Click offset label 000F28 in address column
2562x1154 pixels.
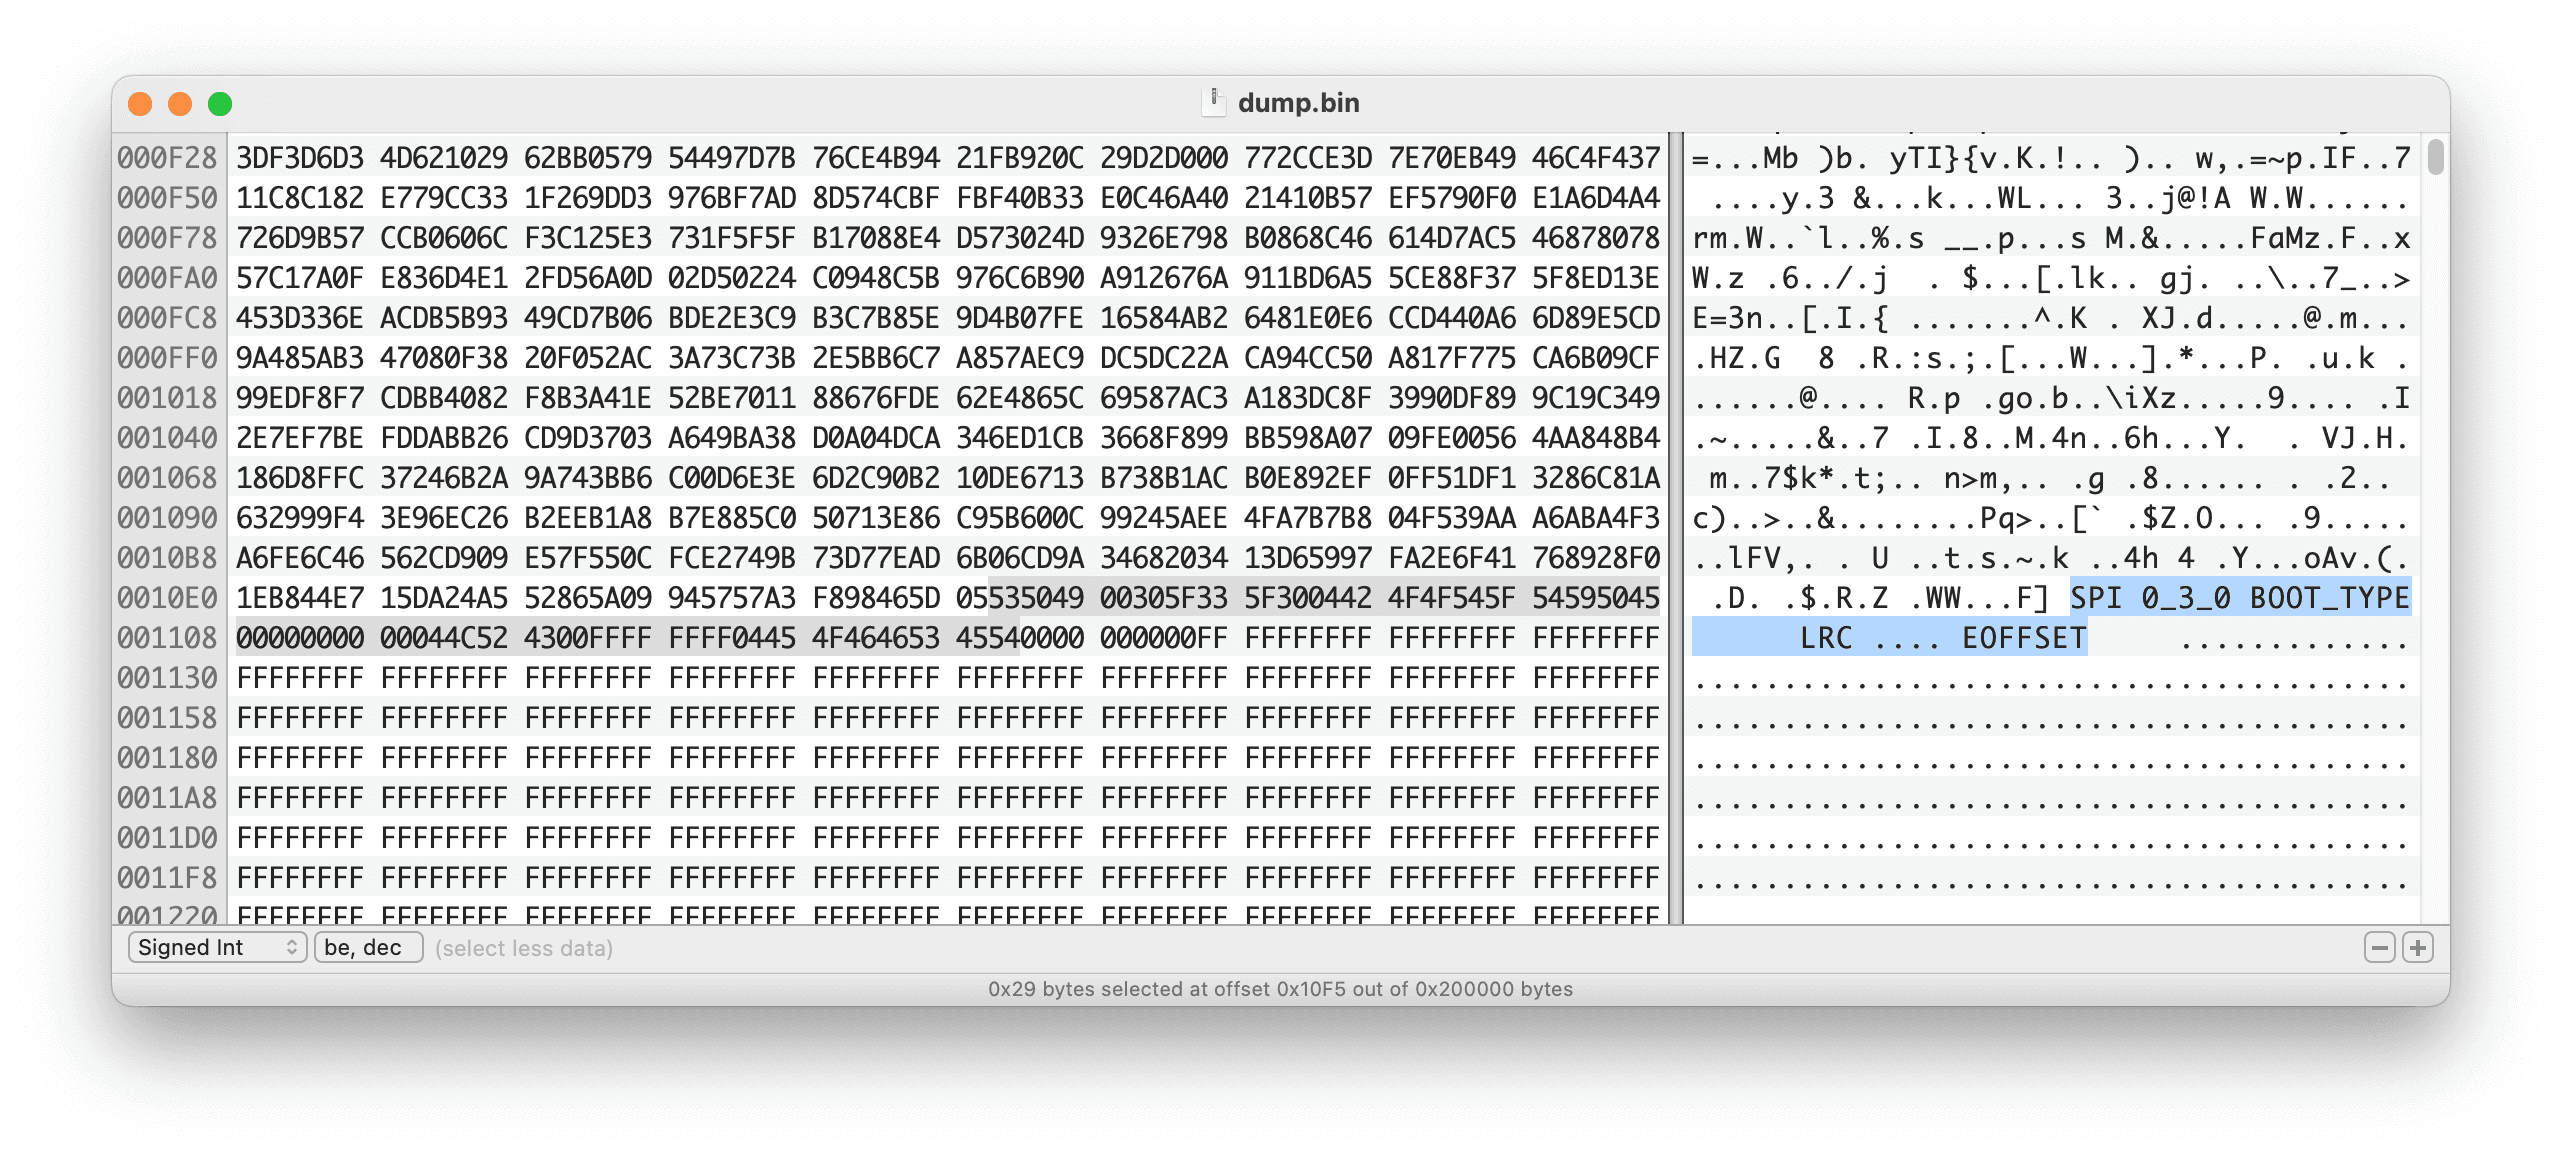(x=167, y=158)
